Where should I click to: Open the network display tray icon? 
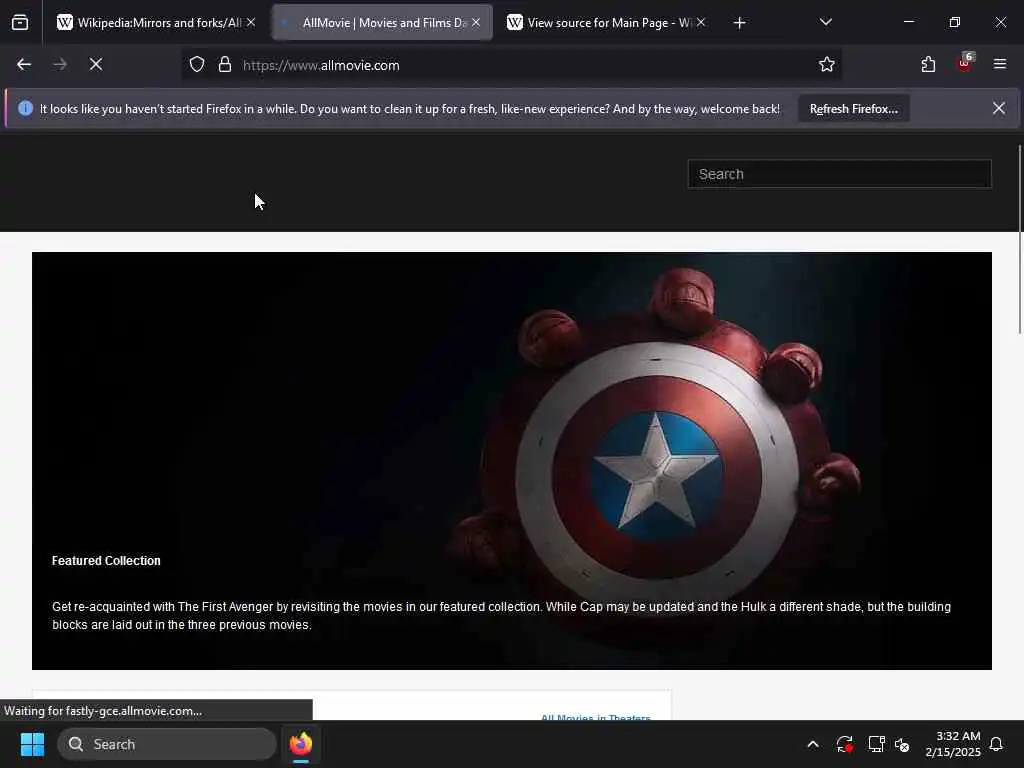pos(876,744)
